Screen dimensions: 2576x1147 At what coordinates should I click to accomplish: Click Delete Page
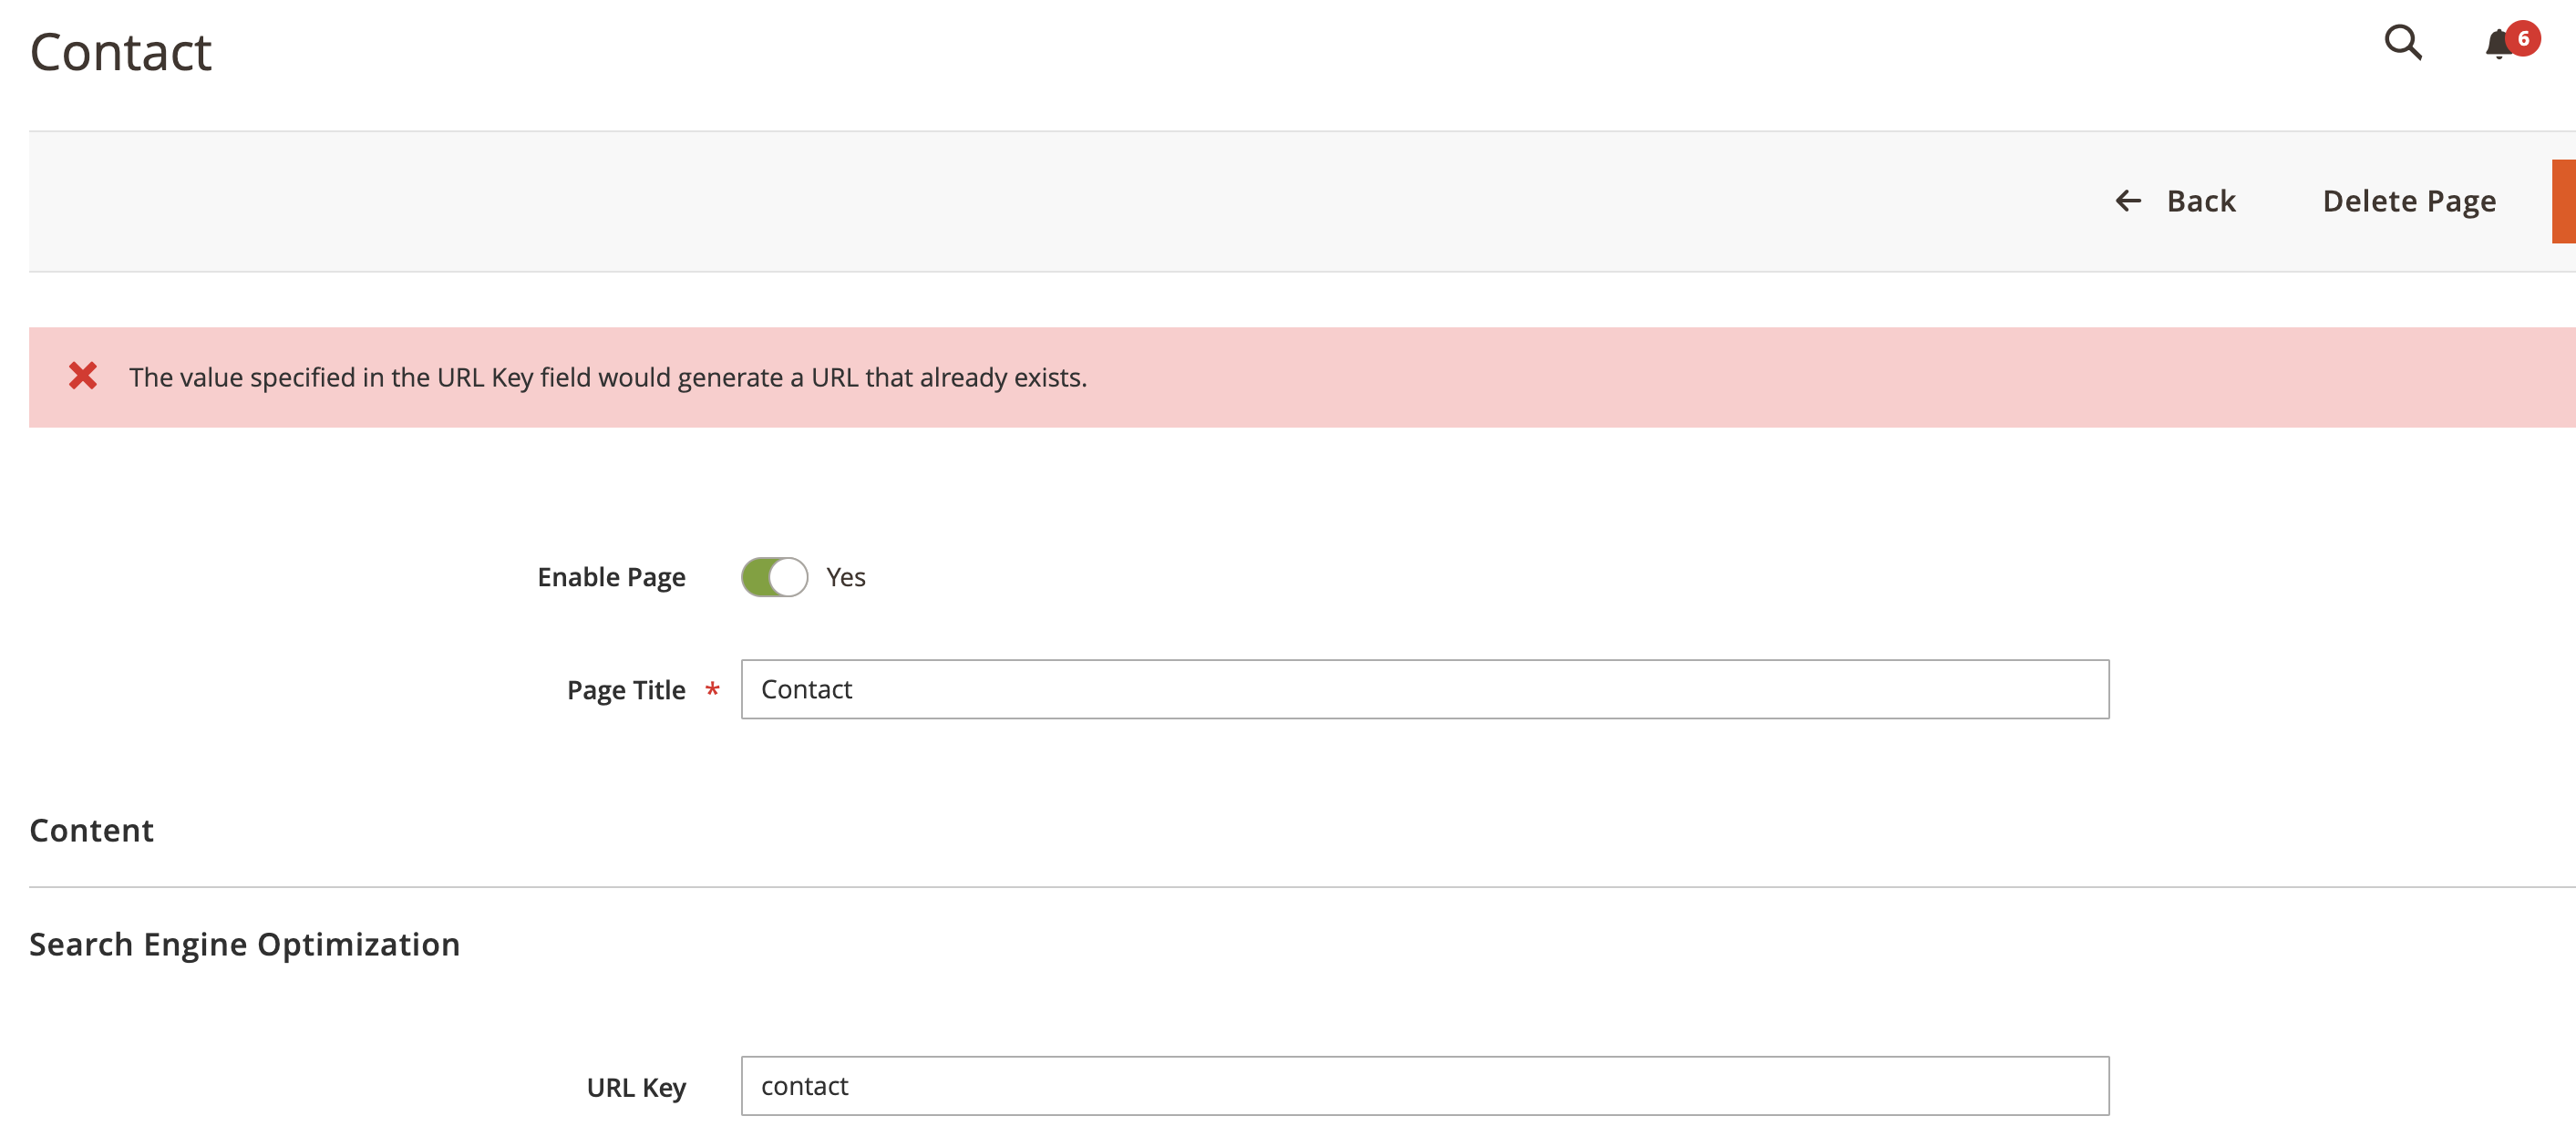[2410, 201]
